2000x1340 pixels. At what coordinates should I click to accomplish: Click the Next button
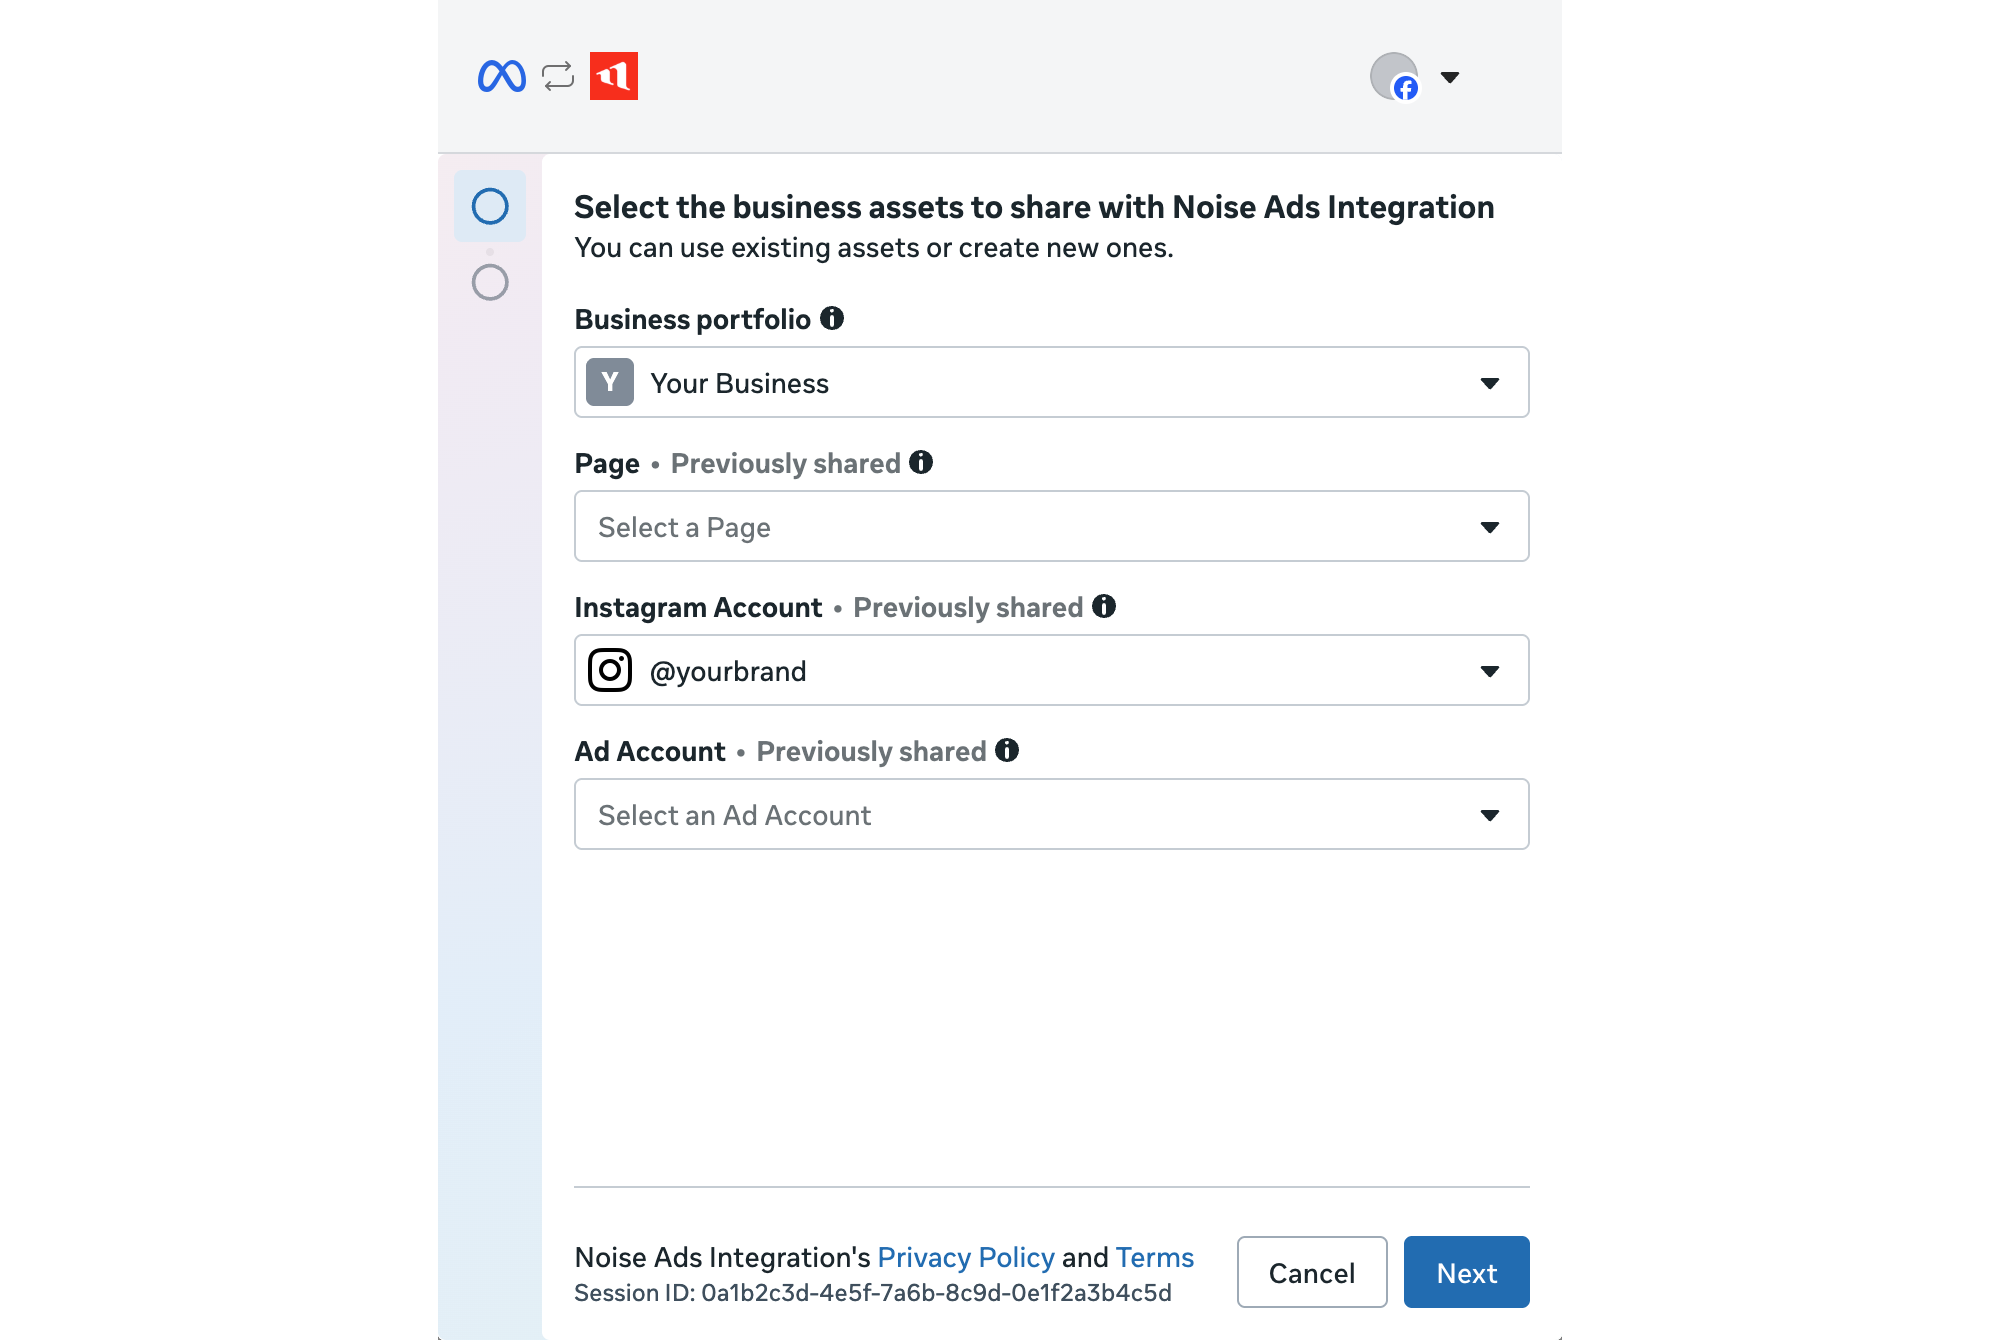click(1467, 1272)
